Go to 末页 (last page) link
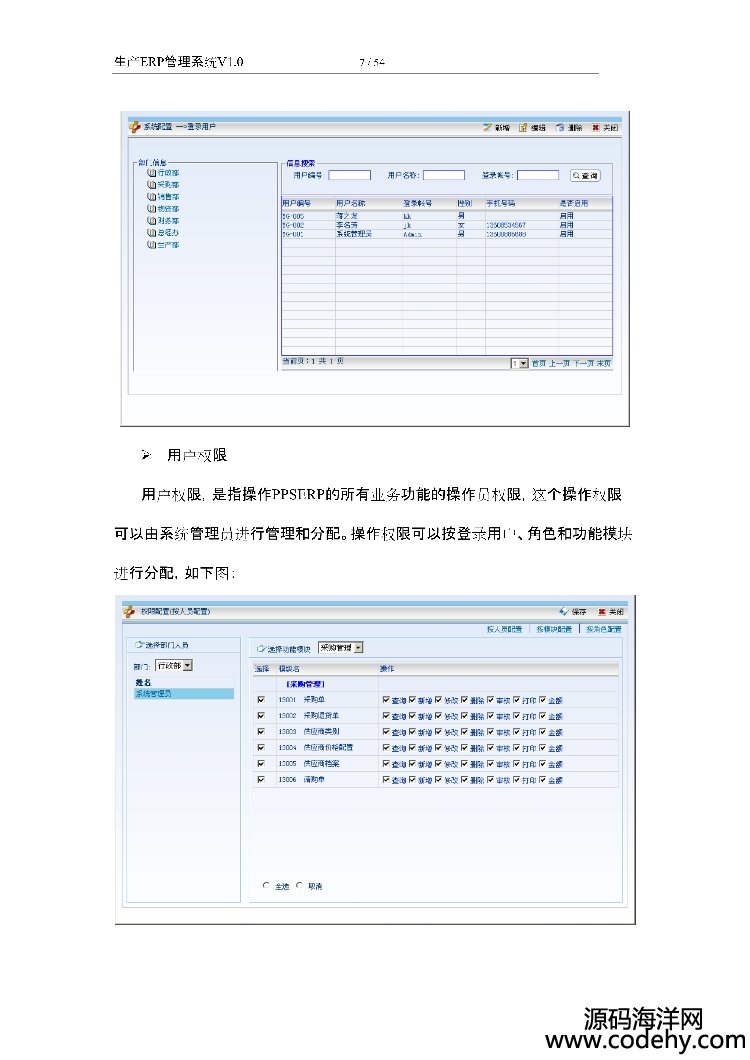 (604, 364)
